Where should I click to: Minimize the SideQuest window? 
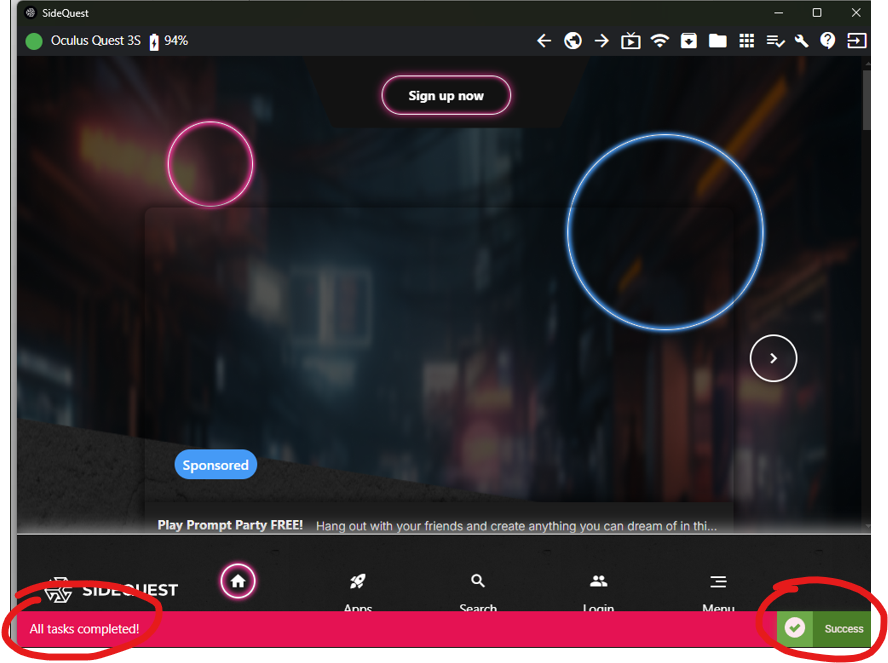tap(779, 12)
